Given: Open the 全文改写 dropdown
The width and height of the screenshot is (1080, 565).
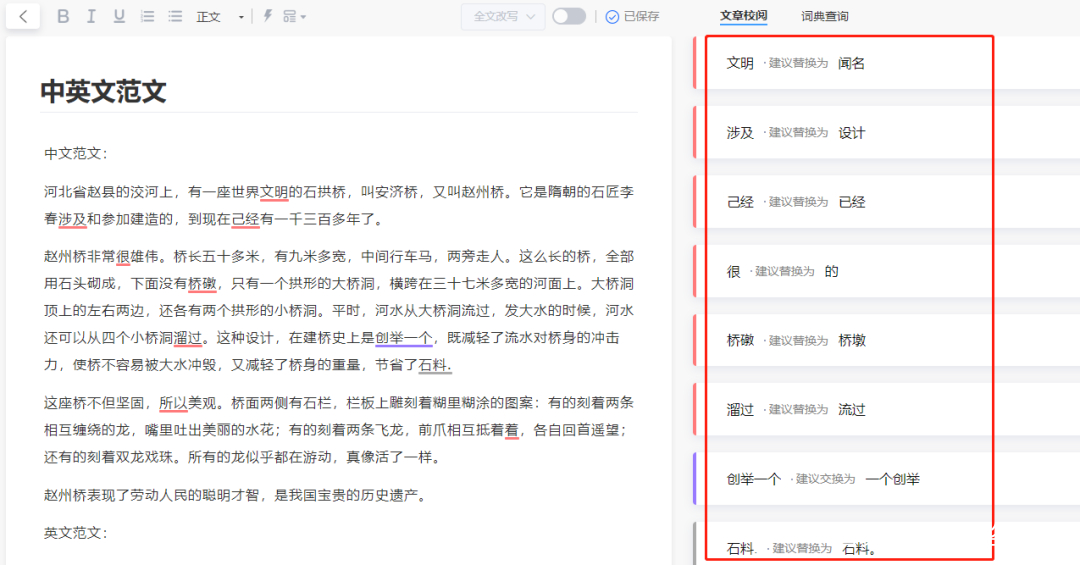Looking at the screenshot, I should coord(503,17).
